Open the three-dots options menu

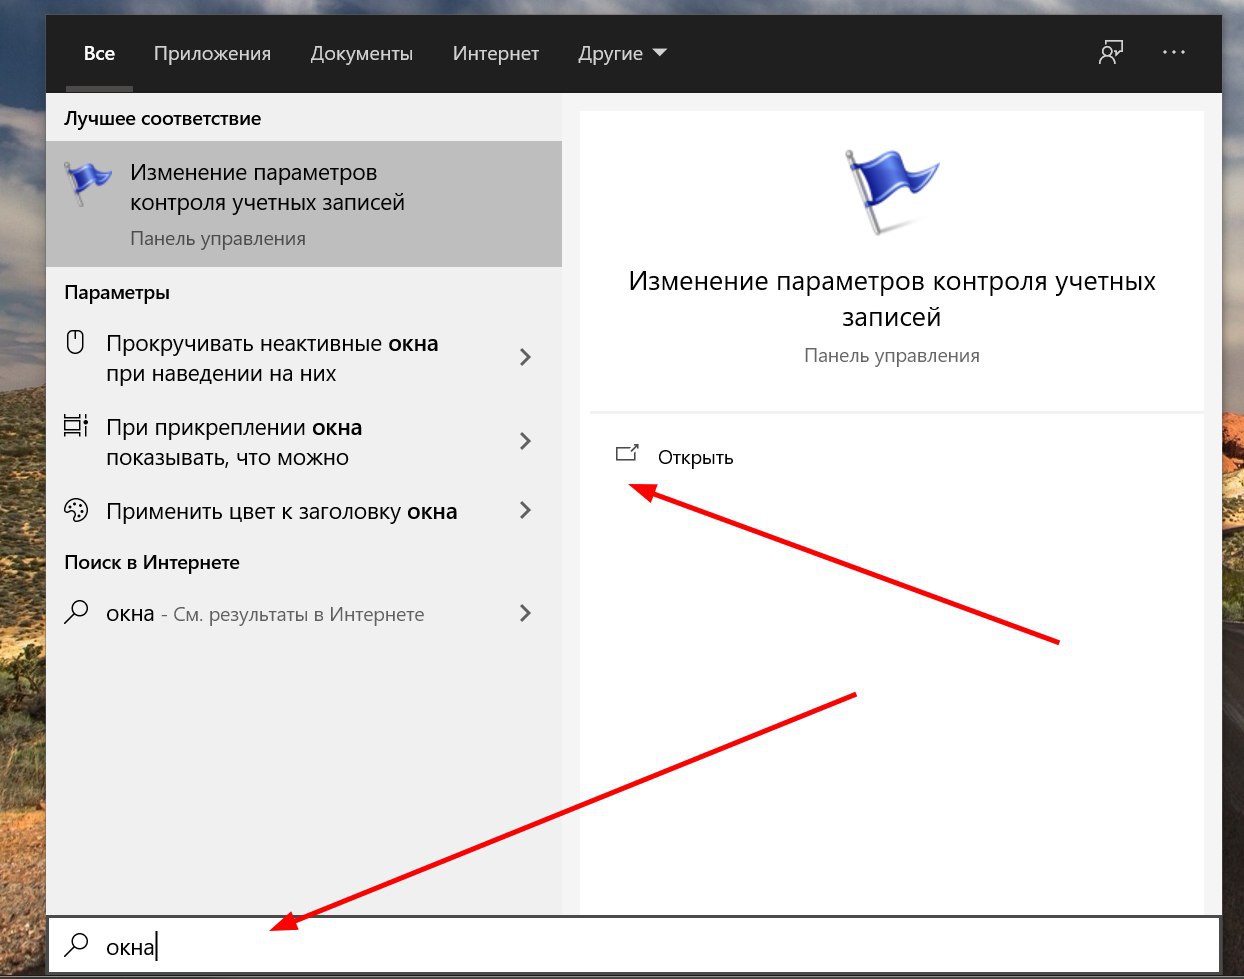pyautogui.click(x=1174, y=52)
